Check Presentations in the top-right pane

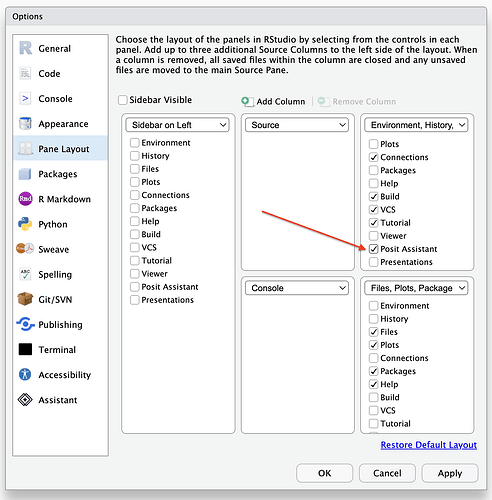point(374,262)
